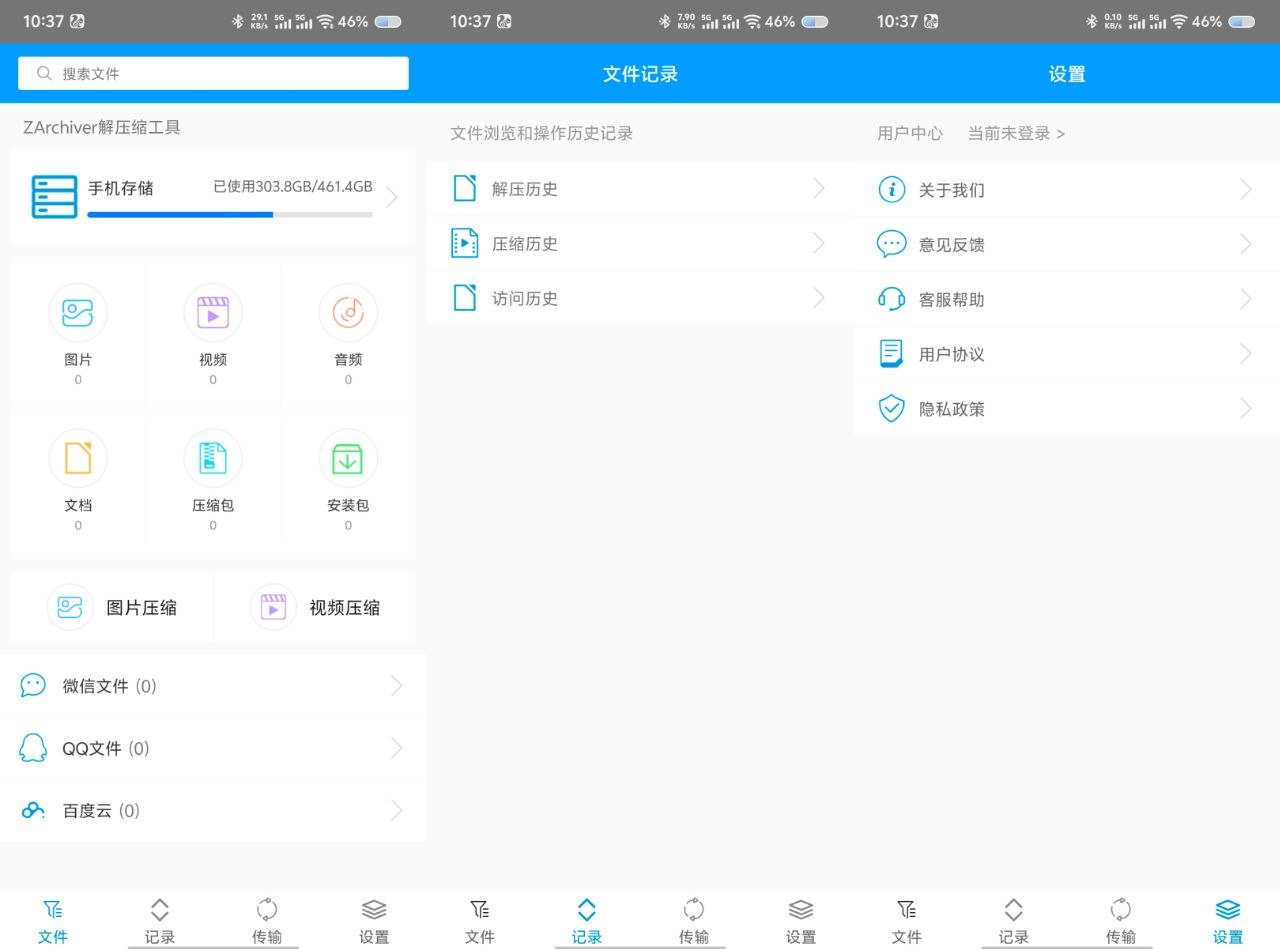Select the 安装包 (Install packages) icon

(x=347, y=457)
